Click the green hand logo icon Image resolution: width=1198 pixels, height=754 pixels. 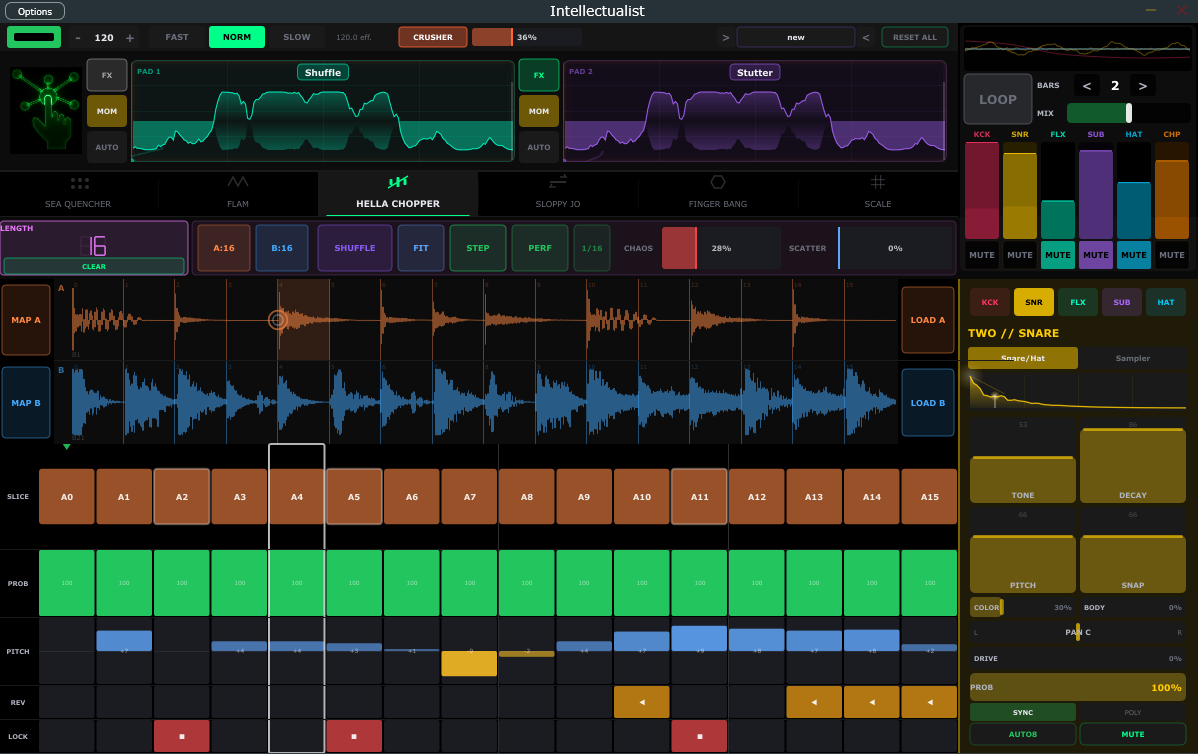[45, 109]
